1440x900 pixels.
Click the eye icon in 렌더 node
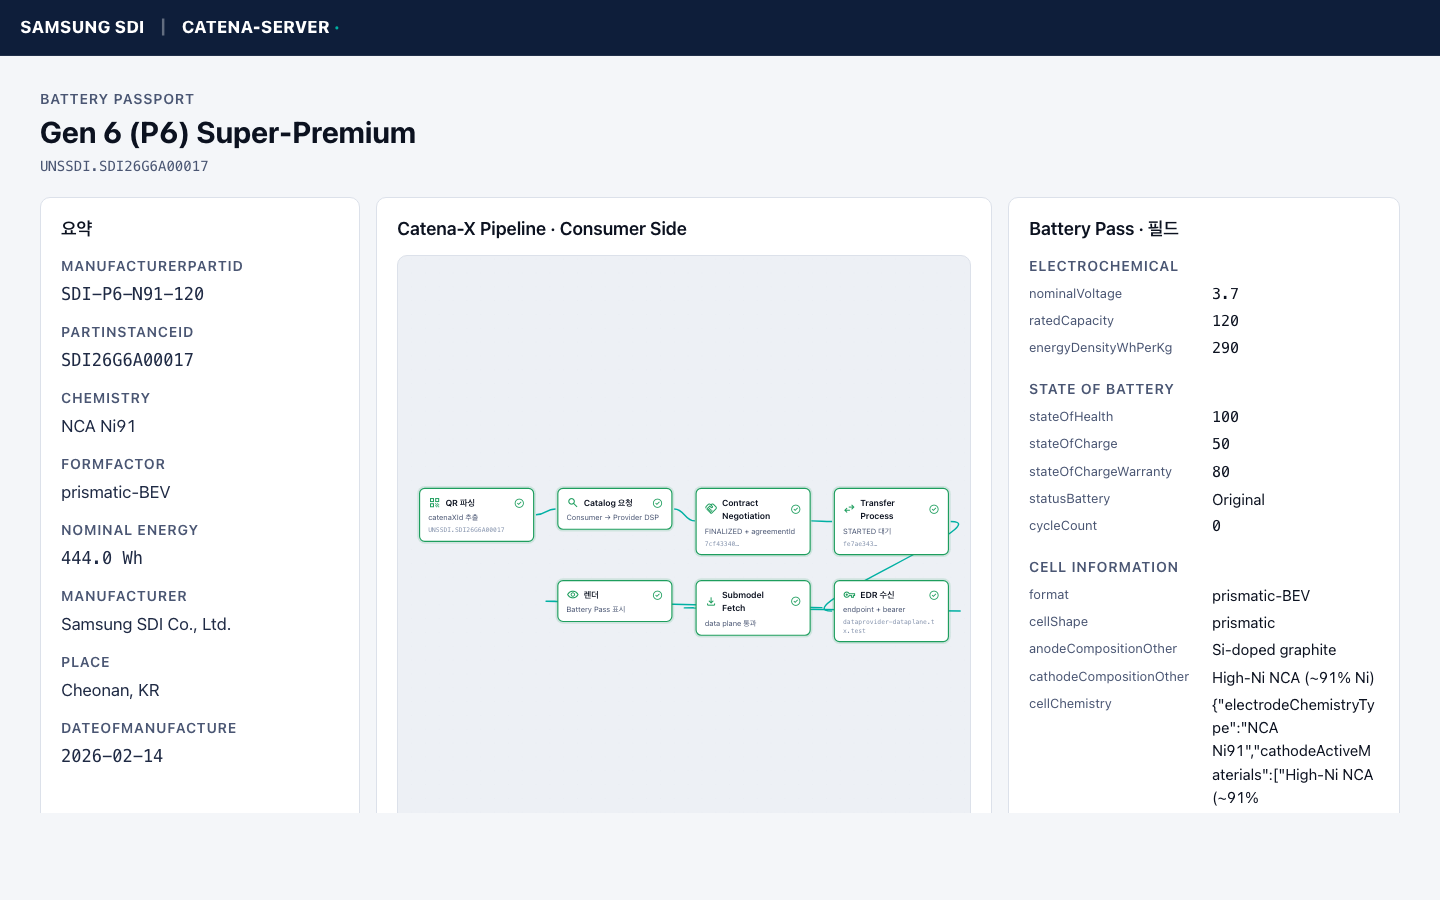click(572, 595)
